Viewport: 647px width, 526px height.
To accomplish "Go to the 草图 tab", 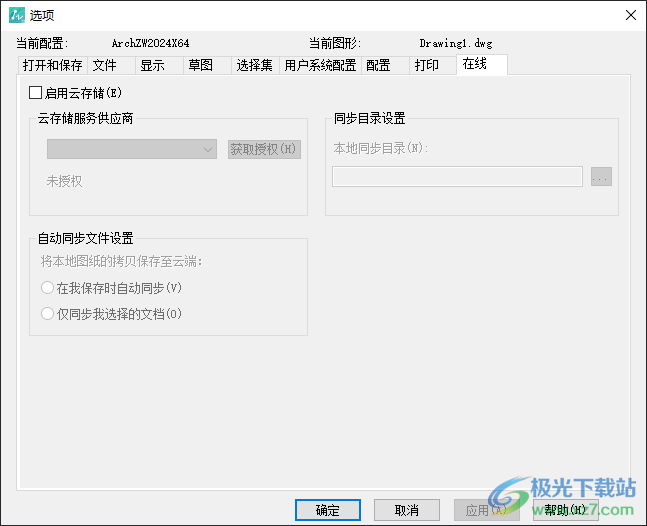I will point(207,65).
